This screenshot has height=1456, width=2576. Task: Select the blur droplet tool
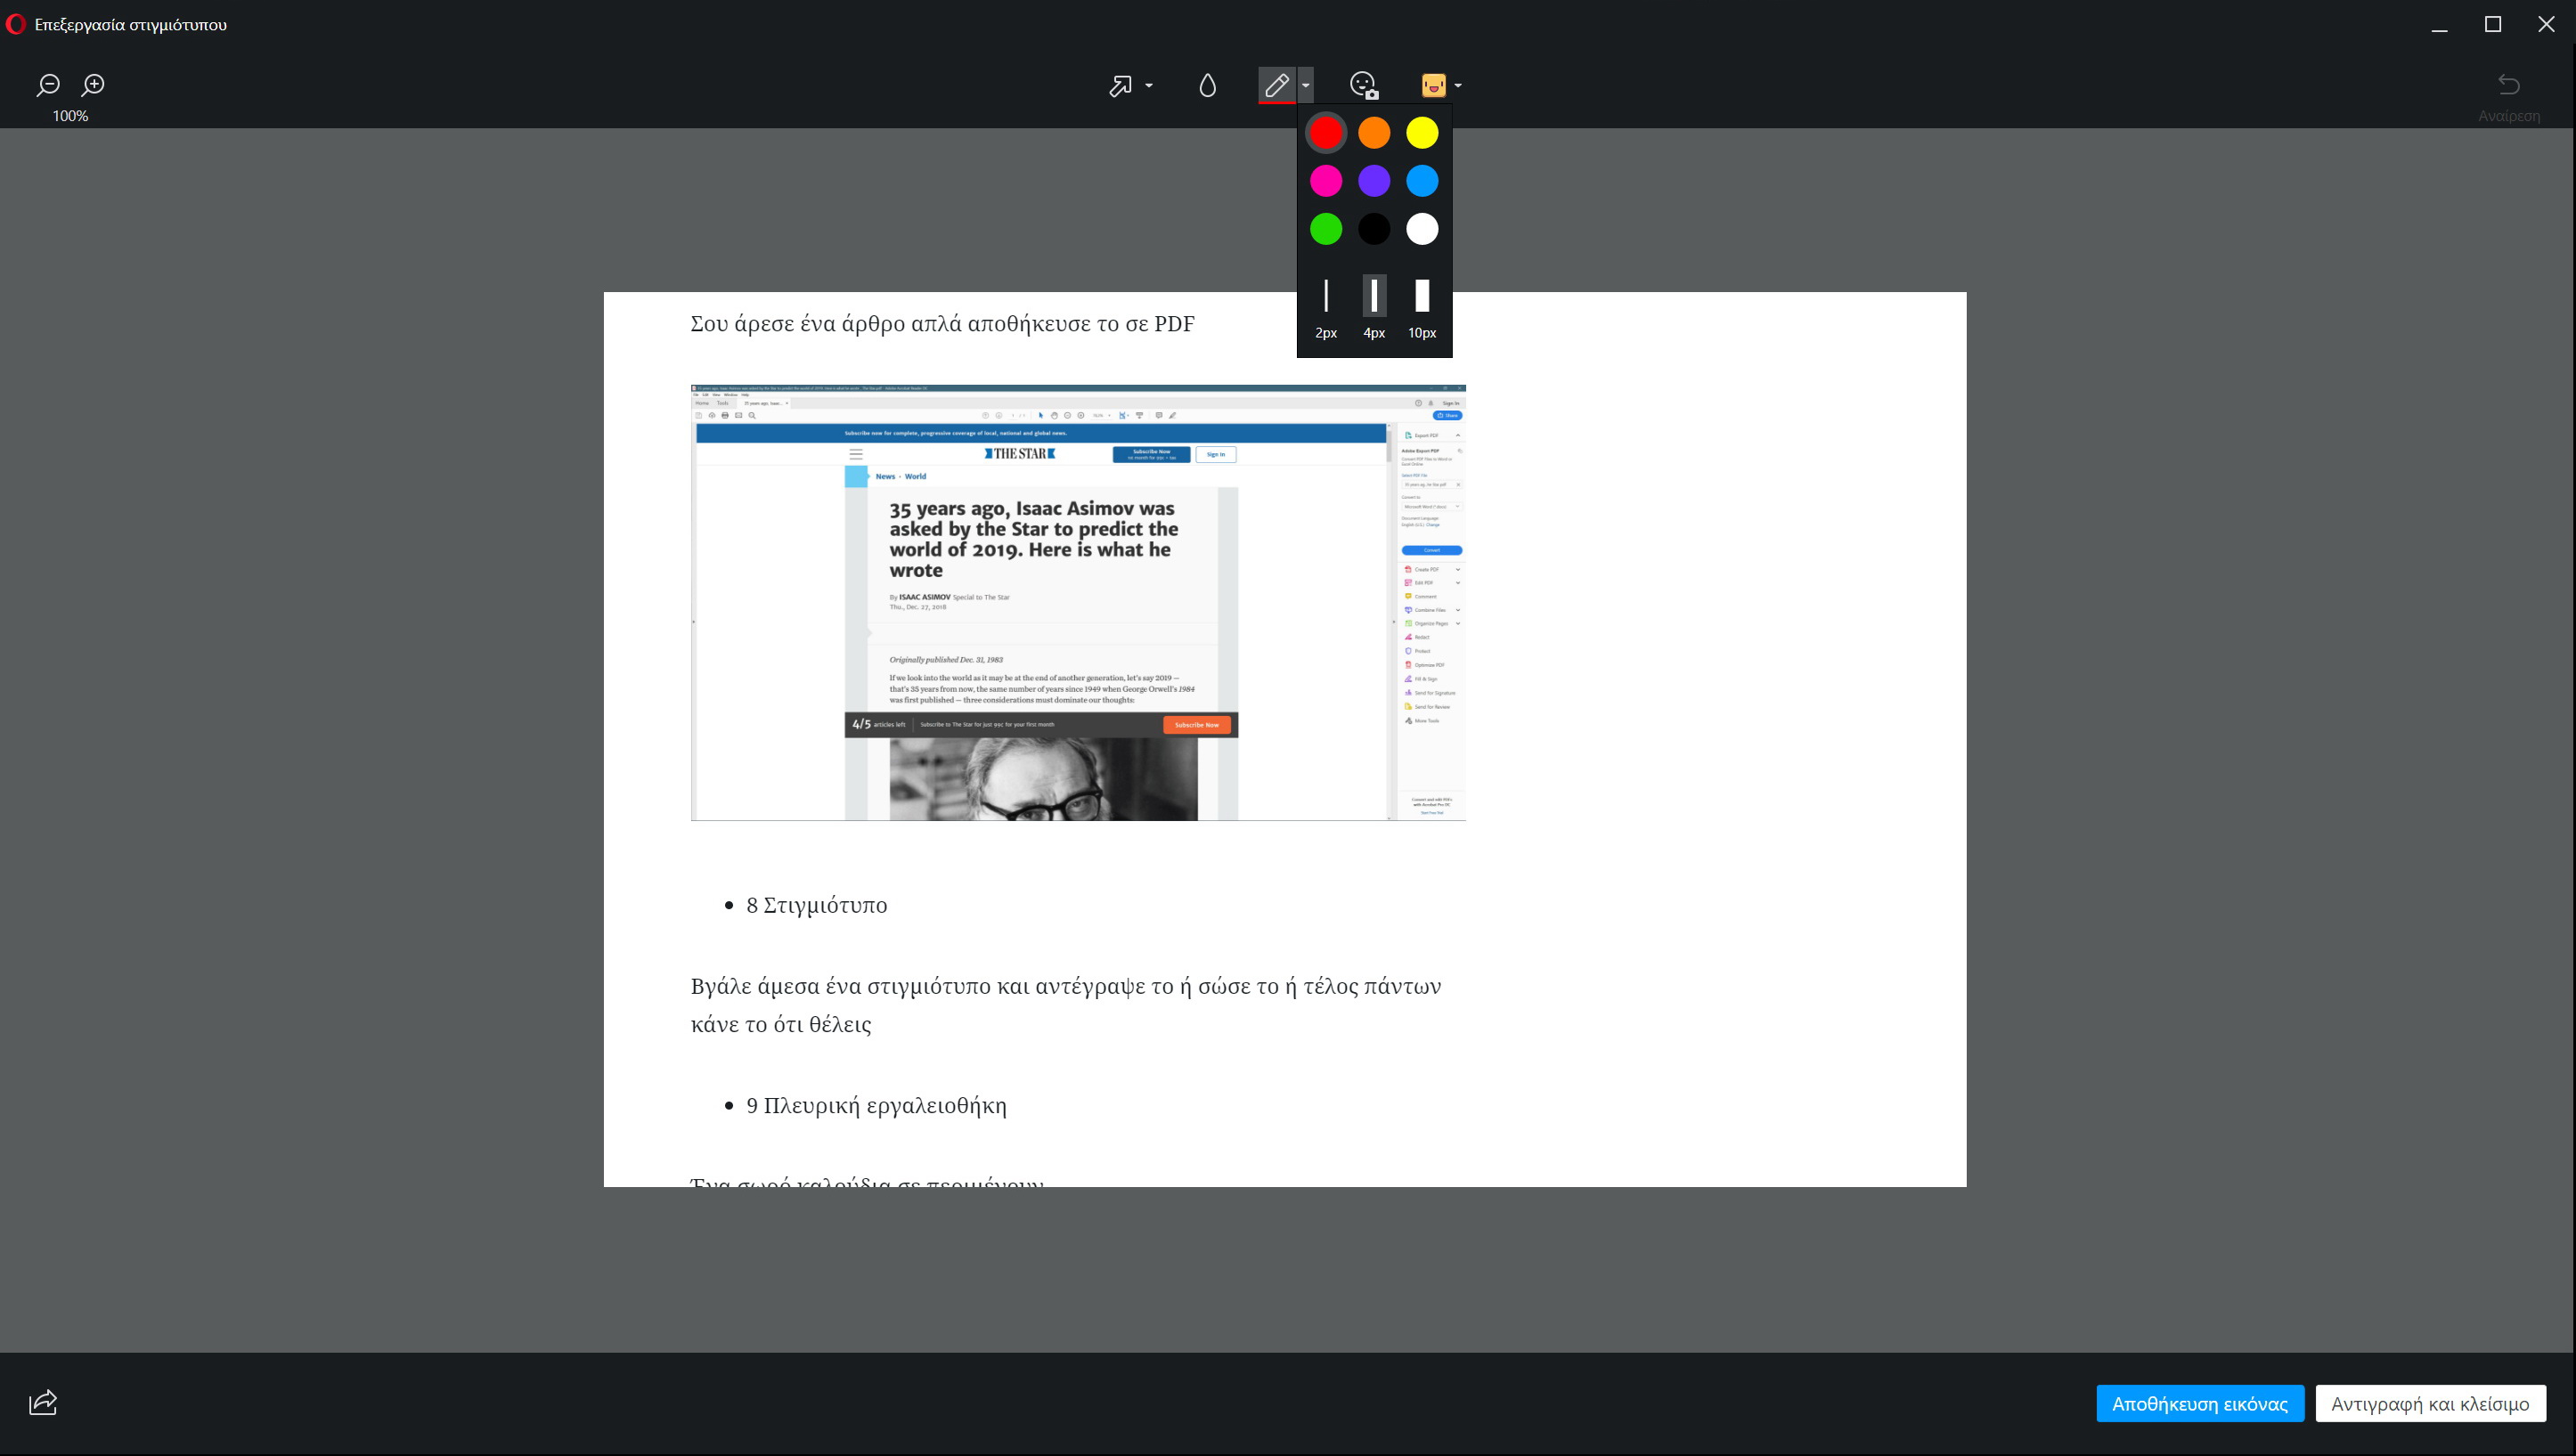(x=1207, y=86)
